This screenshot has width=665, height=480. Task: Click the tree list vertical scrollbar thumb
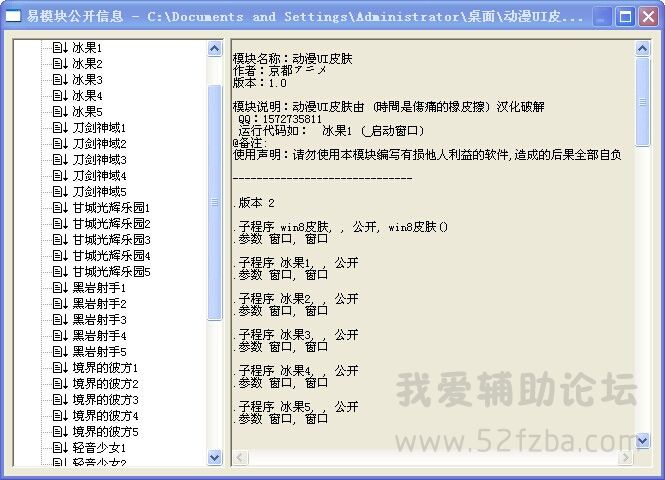point(215,203)
